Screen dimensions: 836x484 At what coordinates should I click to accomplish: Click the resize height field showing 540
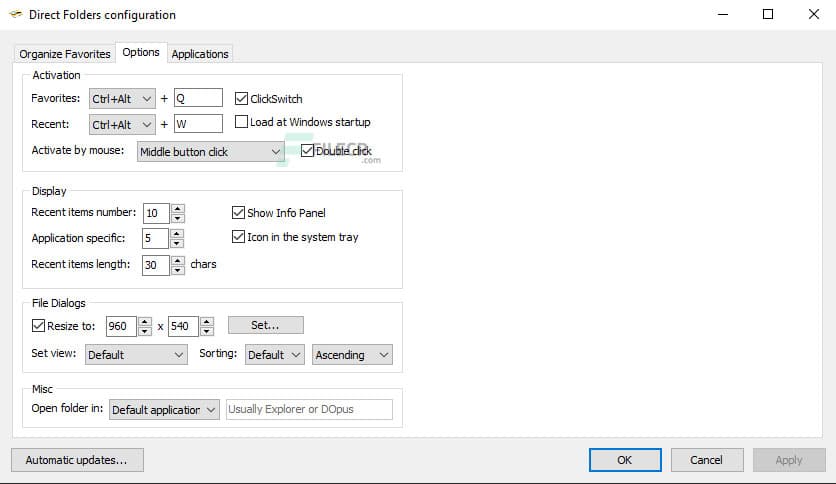pos(183,326)
